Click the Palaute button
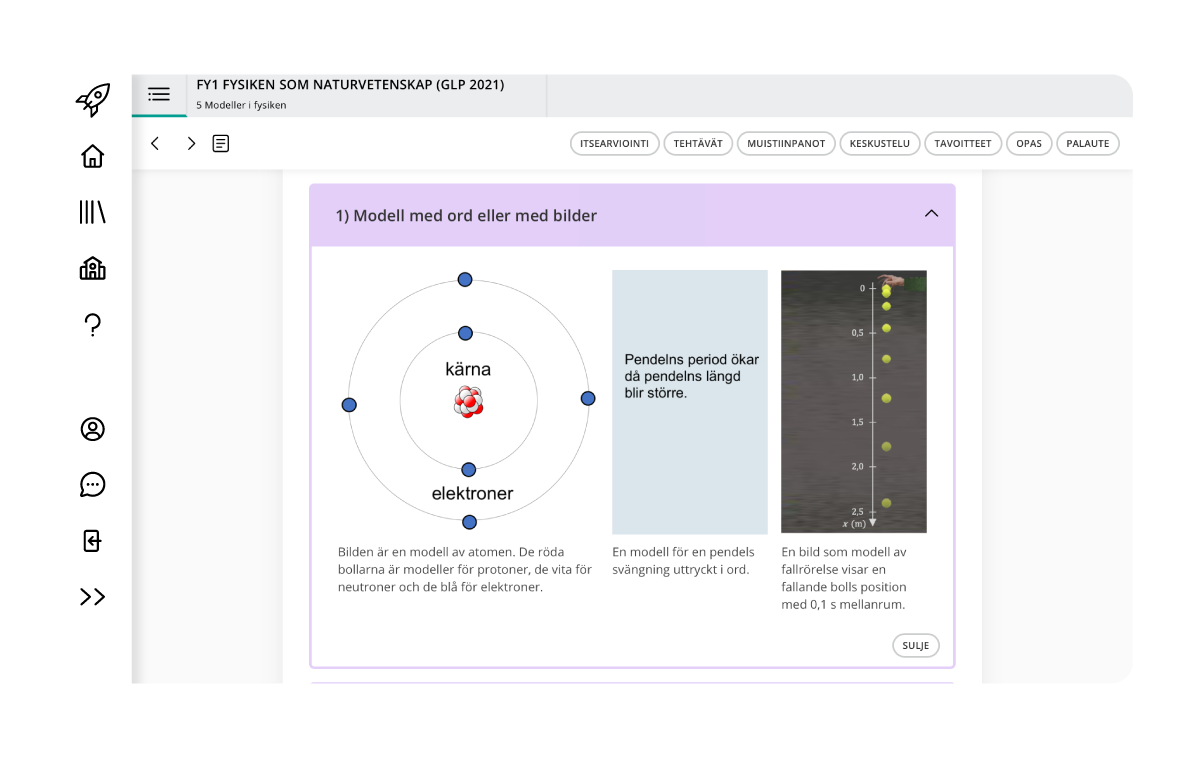The width and height of the screenshot is (1201, 759). tap(1087, 144)
